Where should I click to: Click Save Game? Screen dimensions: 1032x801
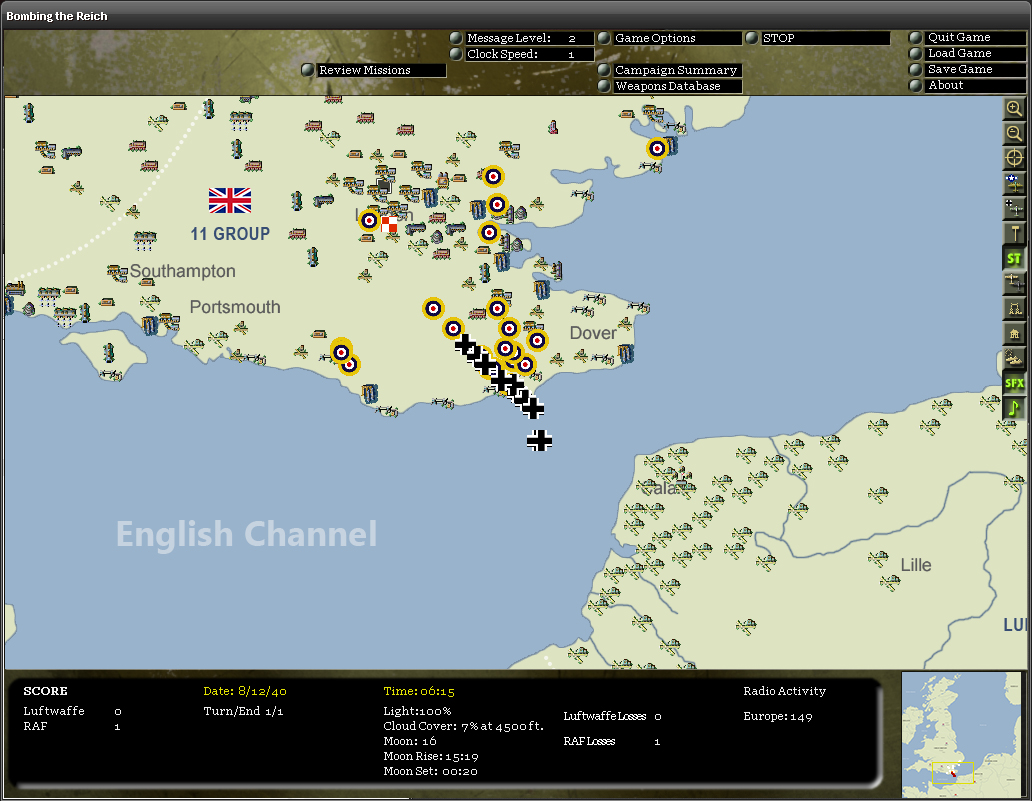[967, 69]
